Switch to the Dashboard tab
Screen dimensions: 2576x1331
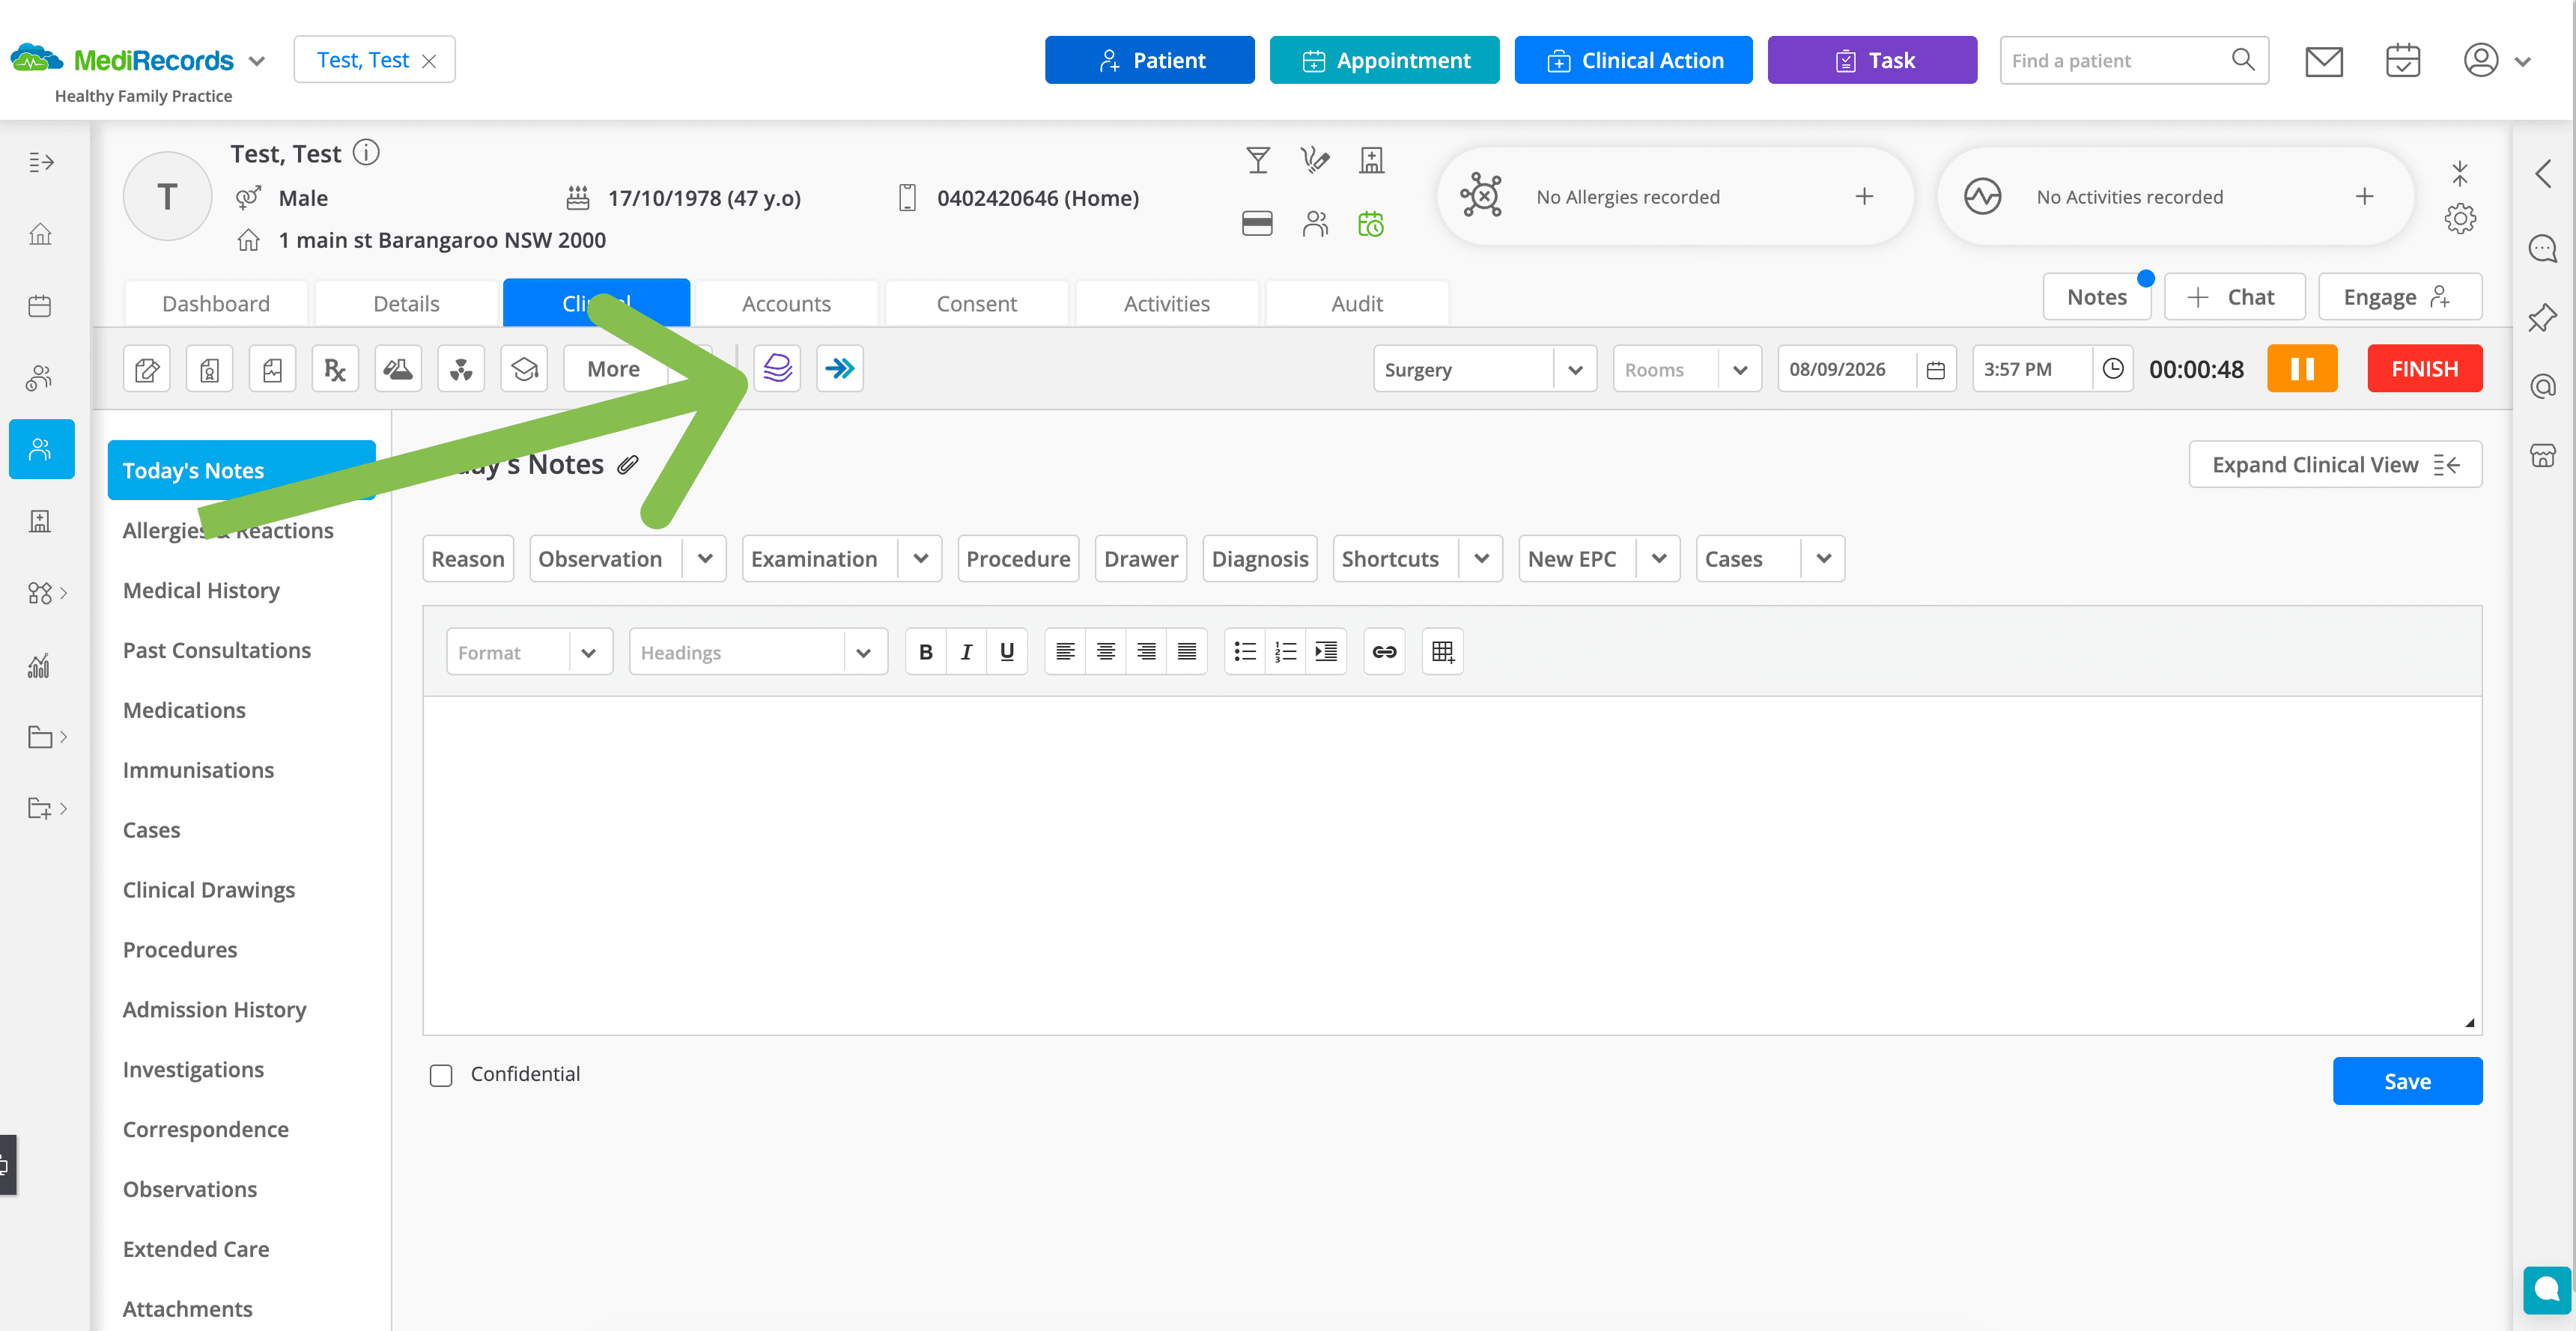[216, 303]
